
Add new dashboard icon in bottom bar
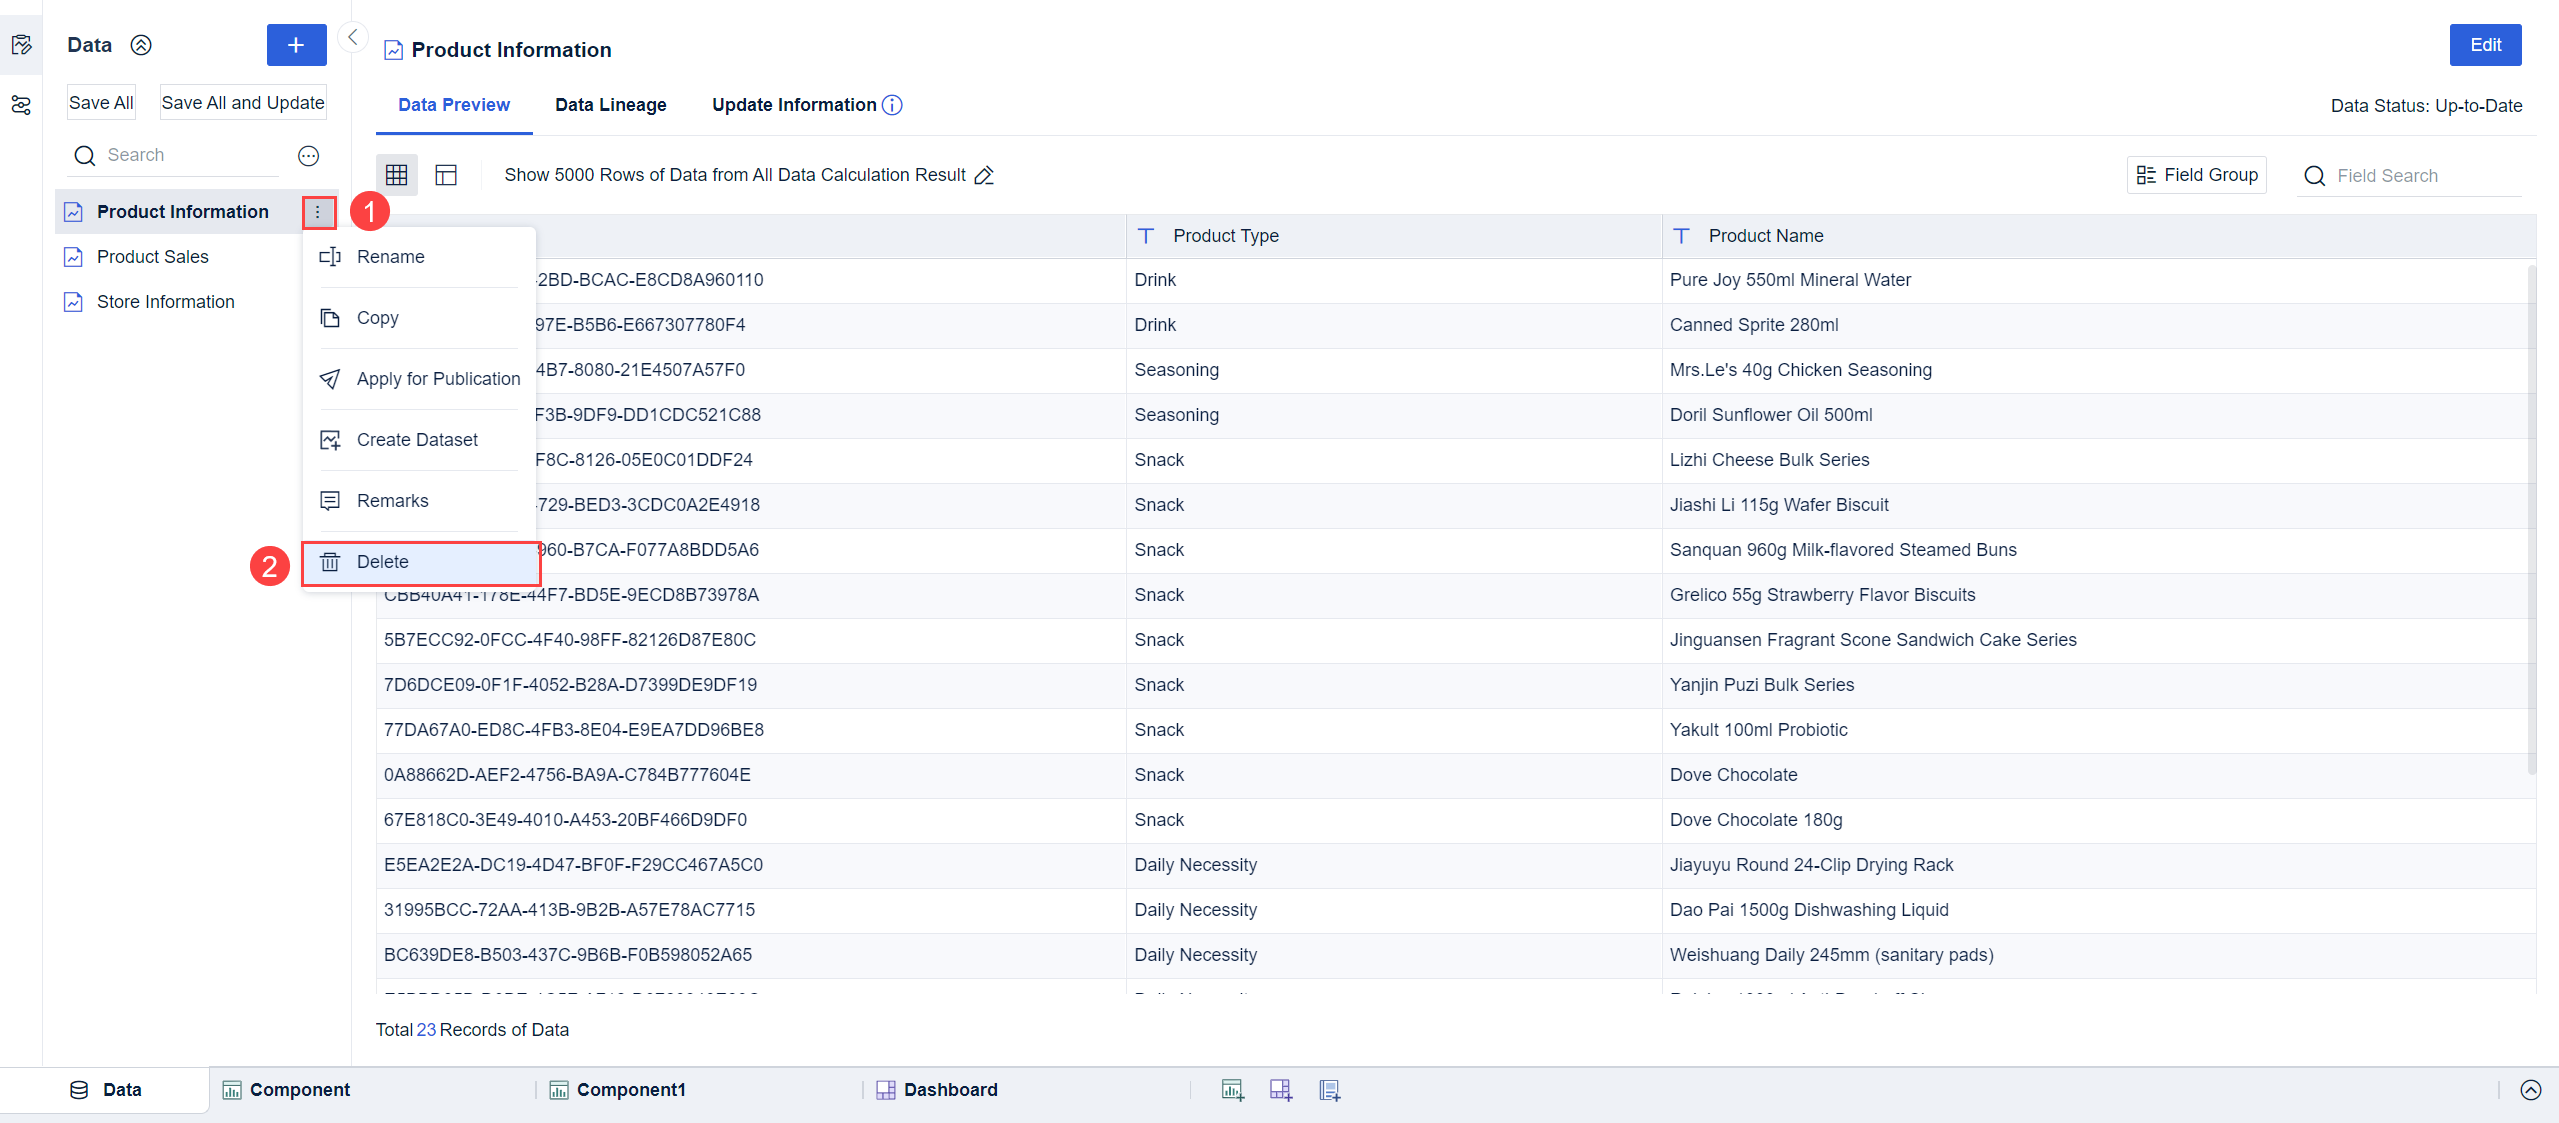tap(1280, 1090)
